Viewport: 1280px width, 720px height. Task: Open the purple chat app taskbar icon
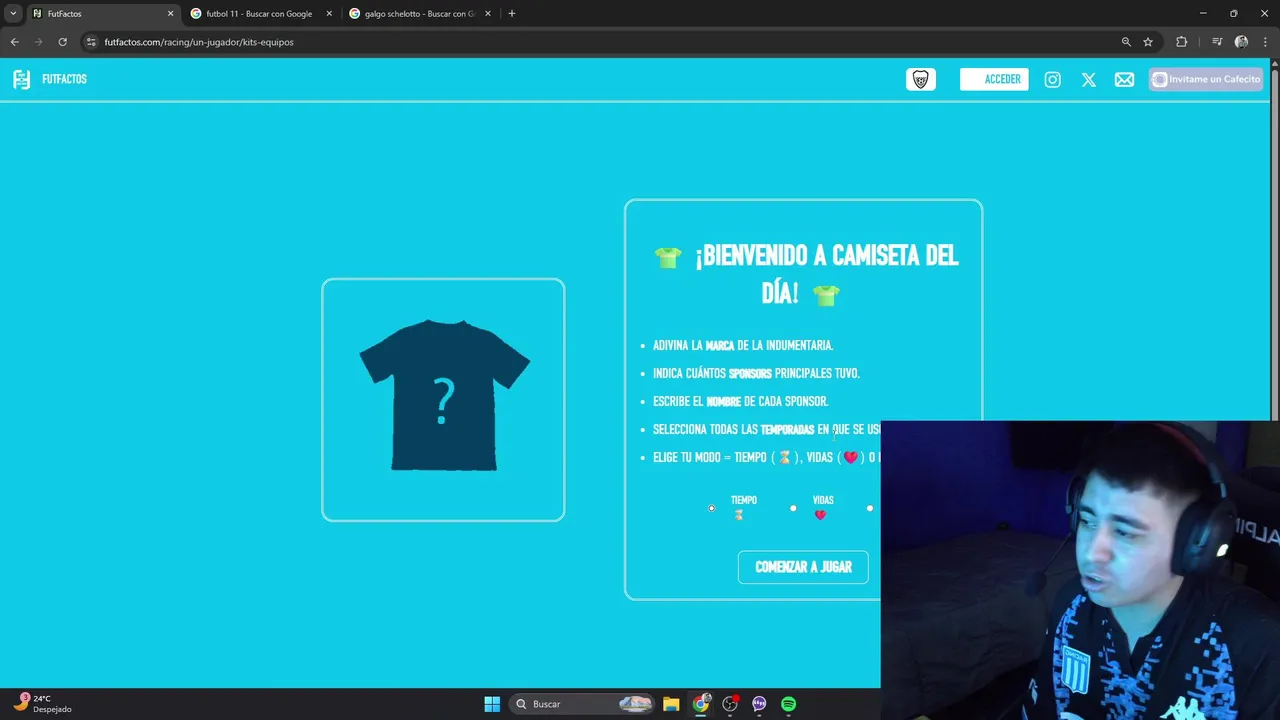[x=759, y=704]
